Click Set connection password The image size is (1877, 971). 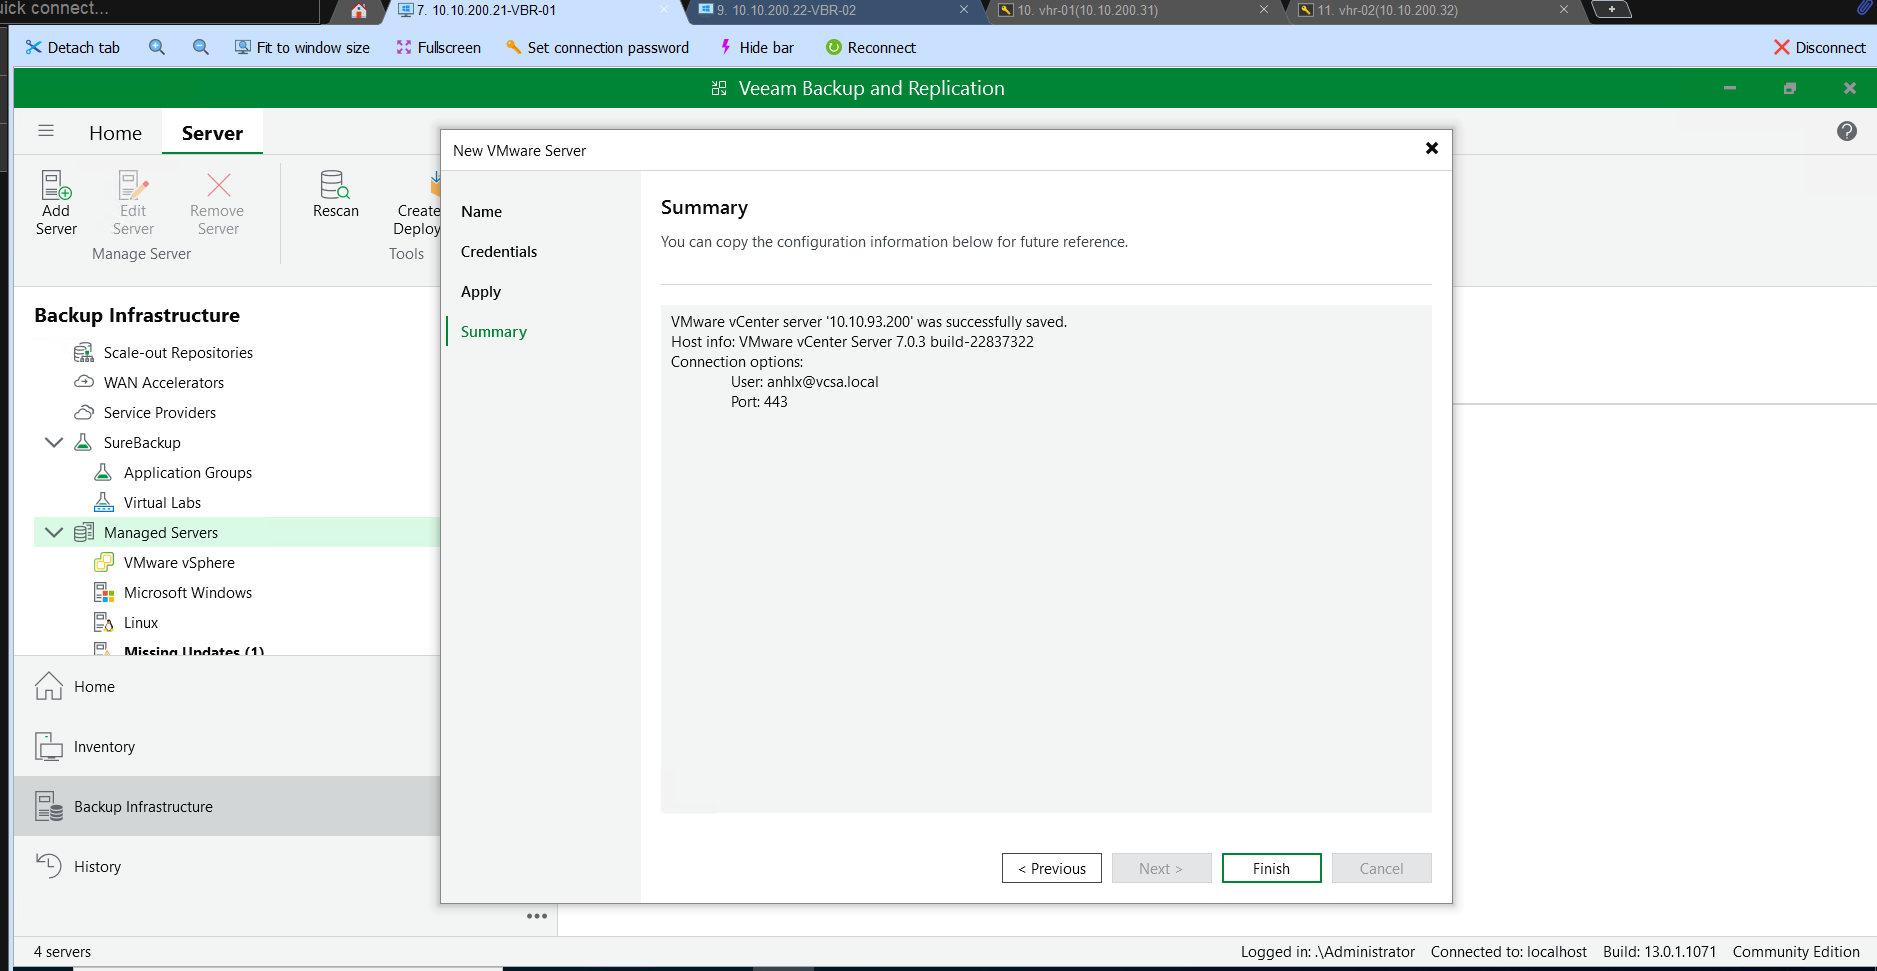[597, 47]
